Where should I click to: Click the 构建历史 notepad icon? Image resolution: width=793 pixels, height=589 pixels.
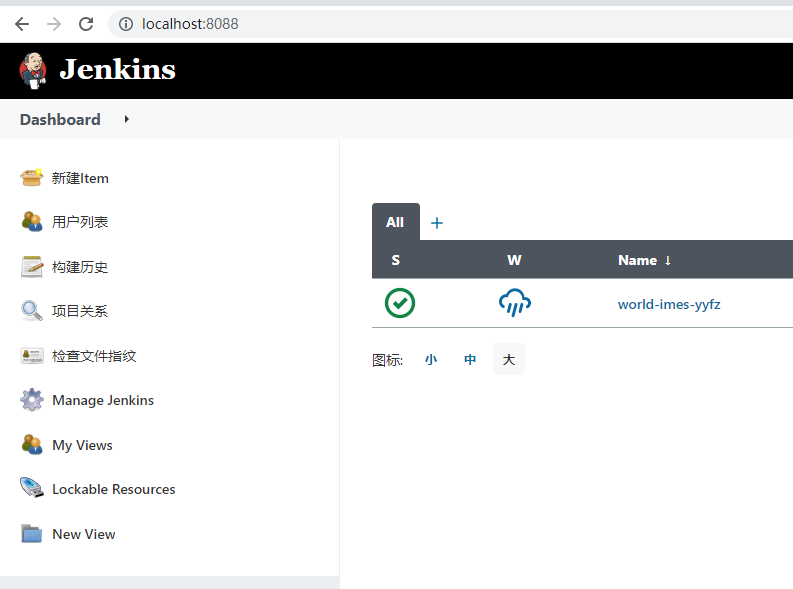click(x=32, y=266)
